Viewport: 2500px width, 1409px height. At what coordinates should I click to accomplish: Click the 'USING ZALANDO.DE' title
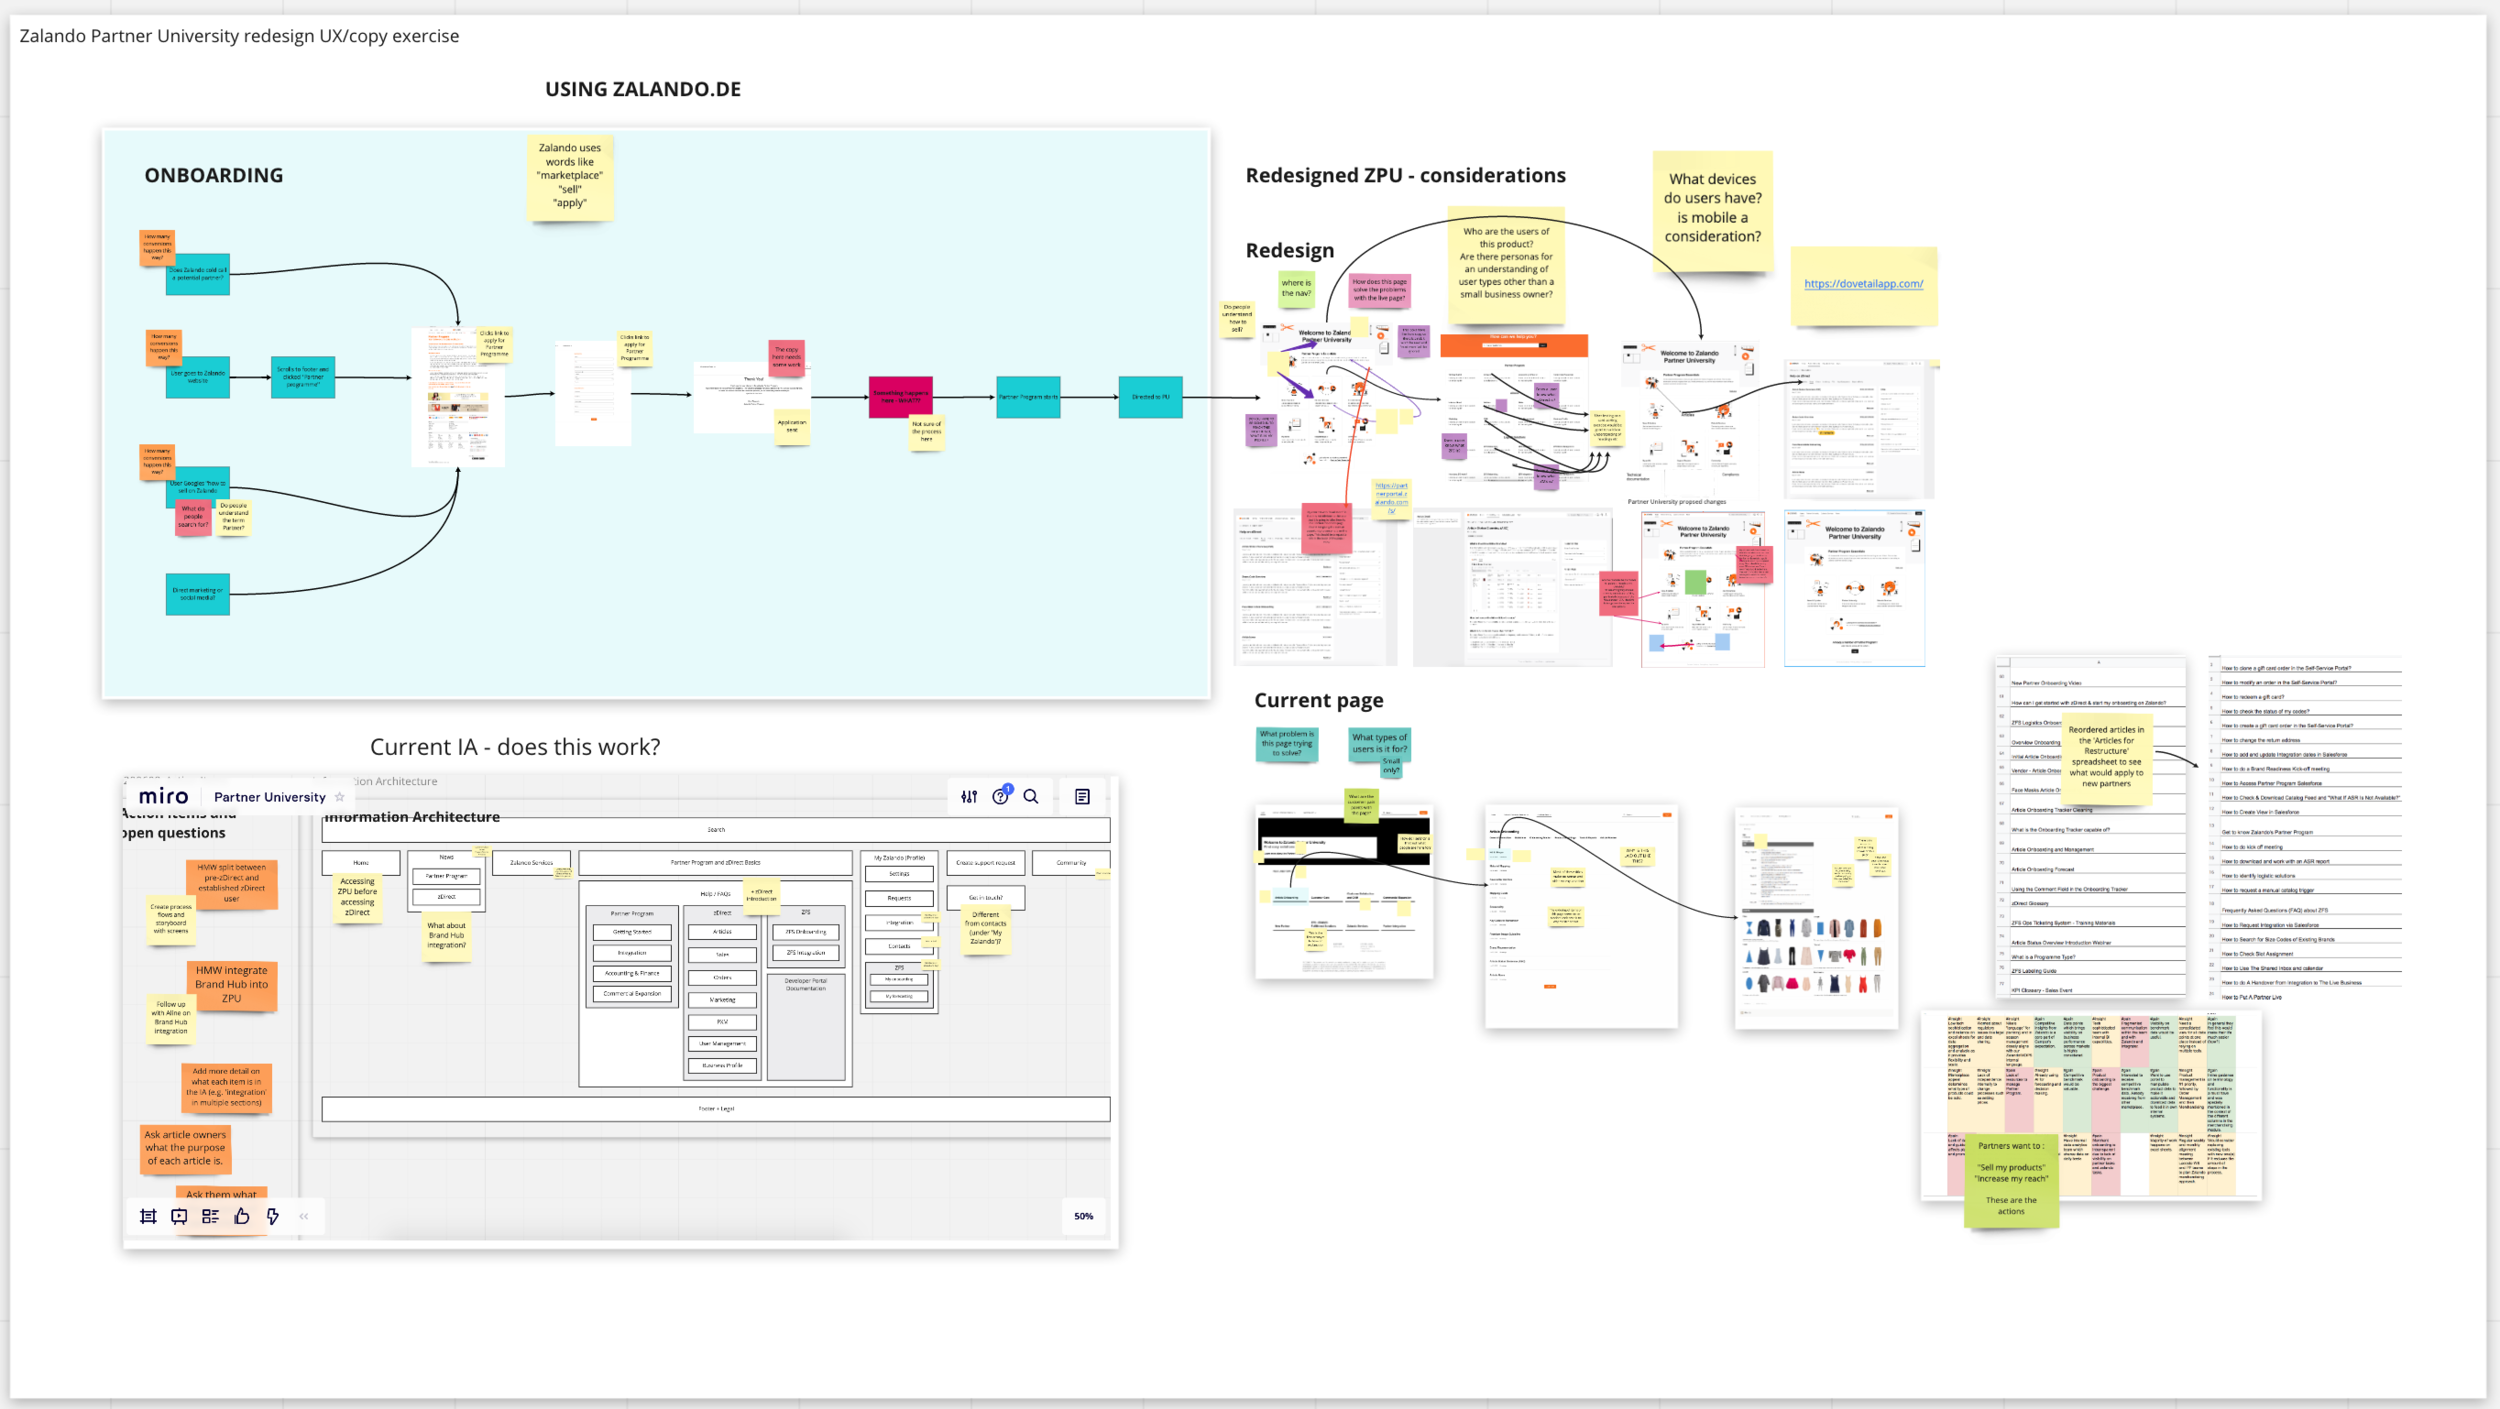[643, 89]
